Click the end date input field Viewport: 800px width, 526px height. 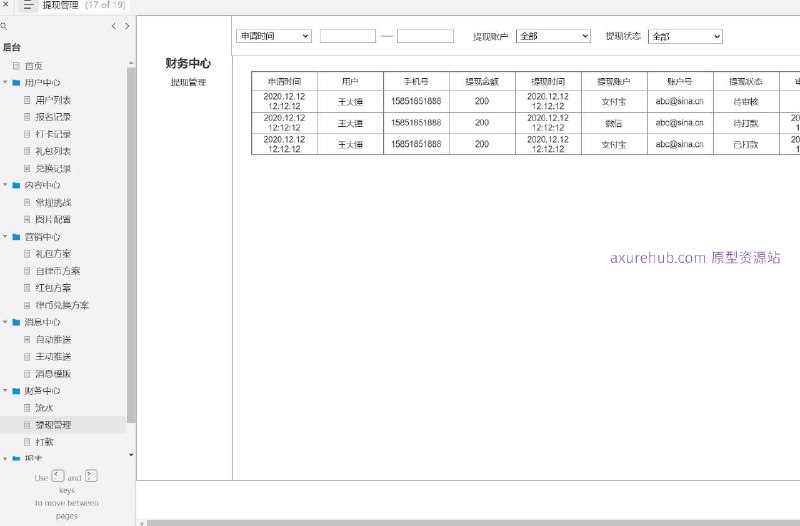pyautogui.click(x=426, y=36)
